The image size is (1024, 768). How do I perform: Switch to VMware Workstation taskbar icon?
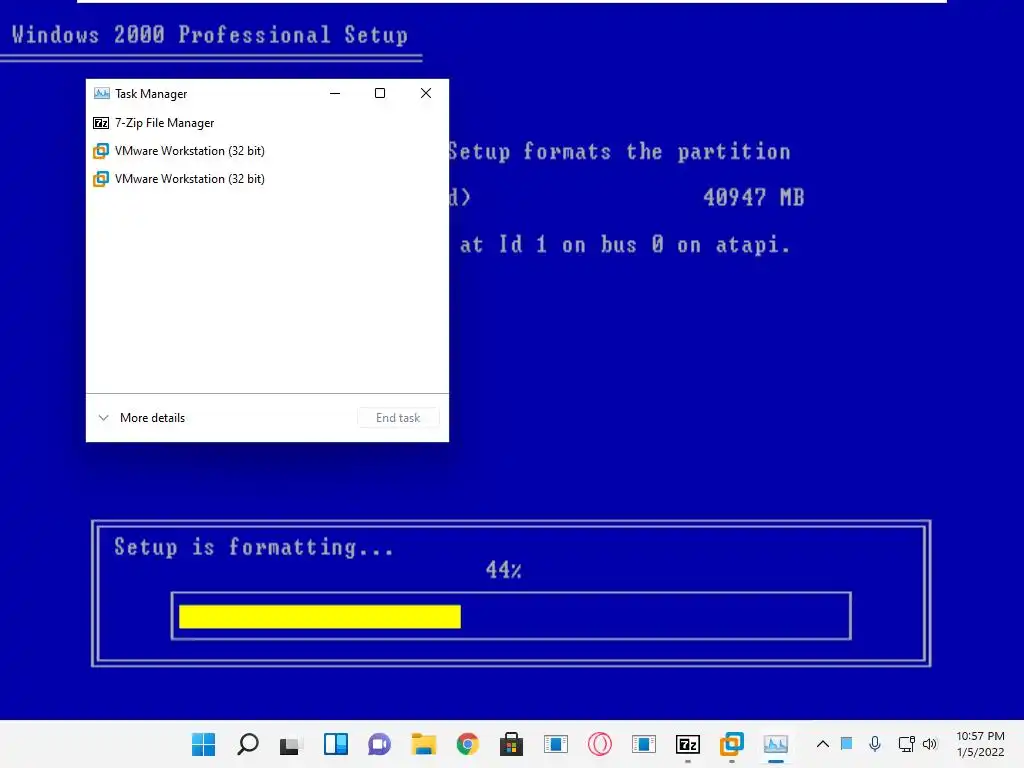731,744
